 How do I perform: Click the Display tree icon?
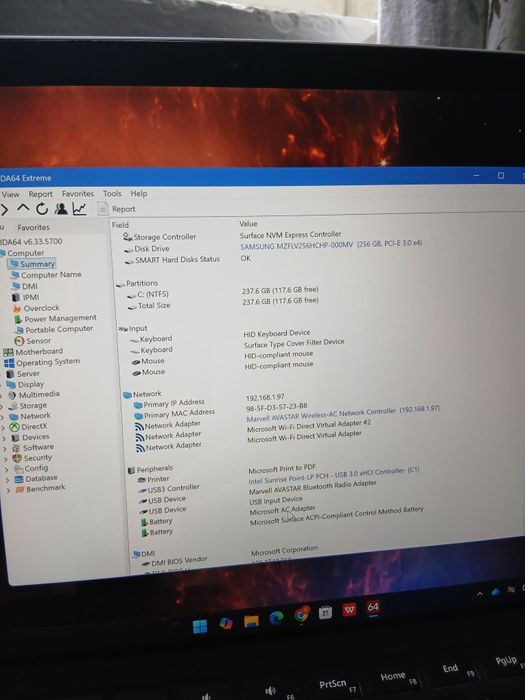tap(11, 384)
